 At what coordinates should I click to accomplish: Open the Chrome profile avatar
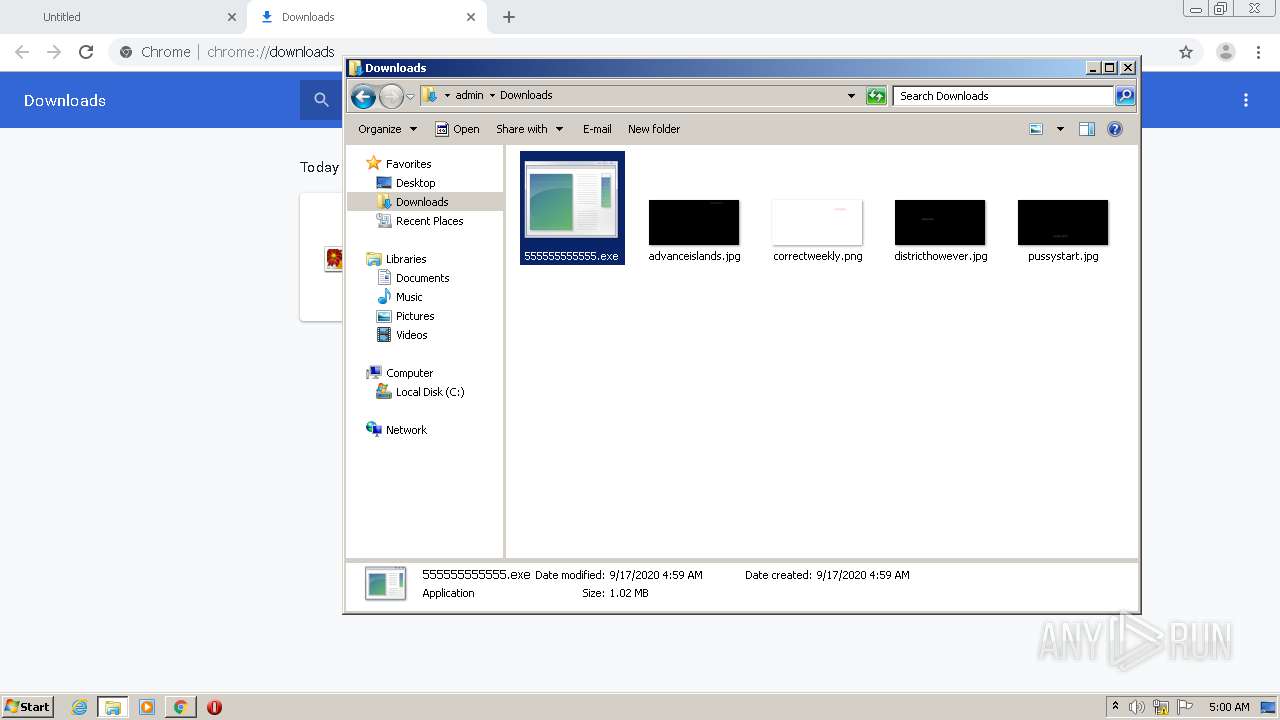point(1226,52)
